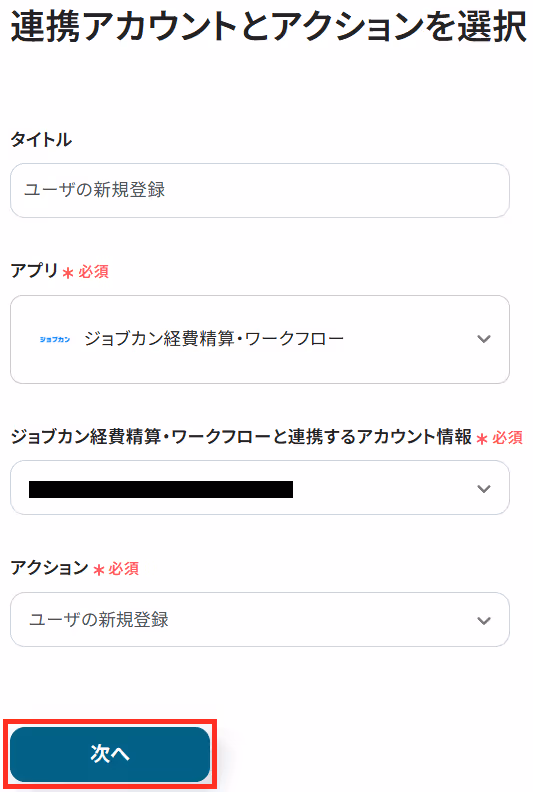This screenshot has height=792, width=533.
Task: Click the blacked-out account name
Action: (161, 489)
